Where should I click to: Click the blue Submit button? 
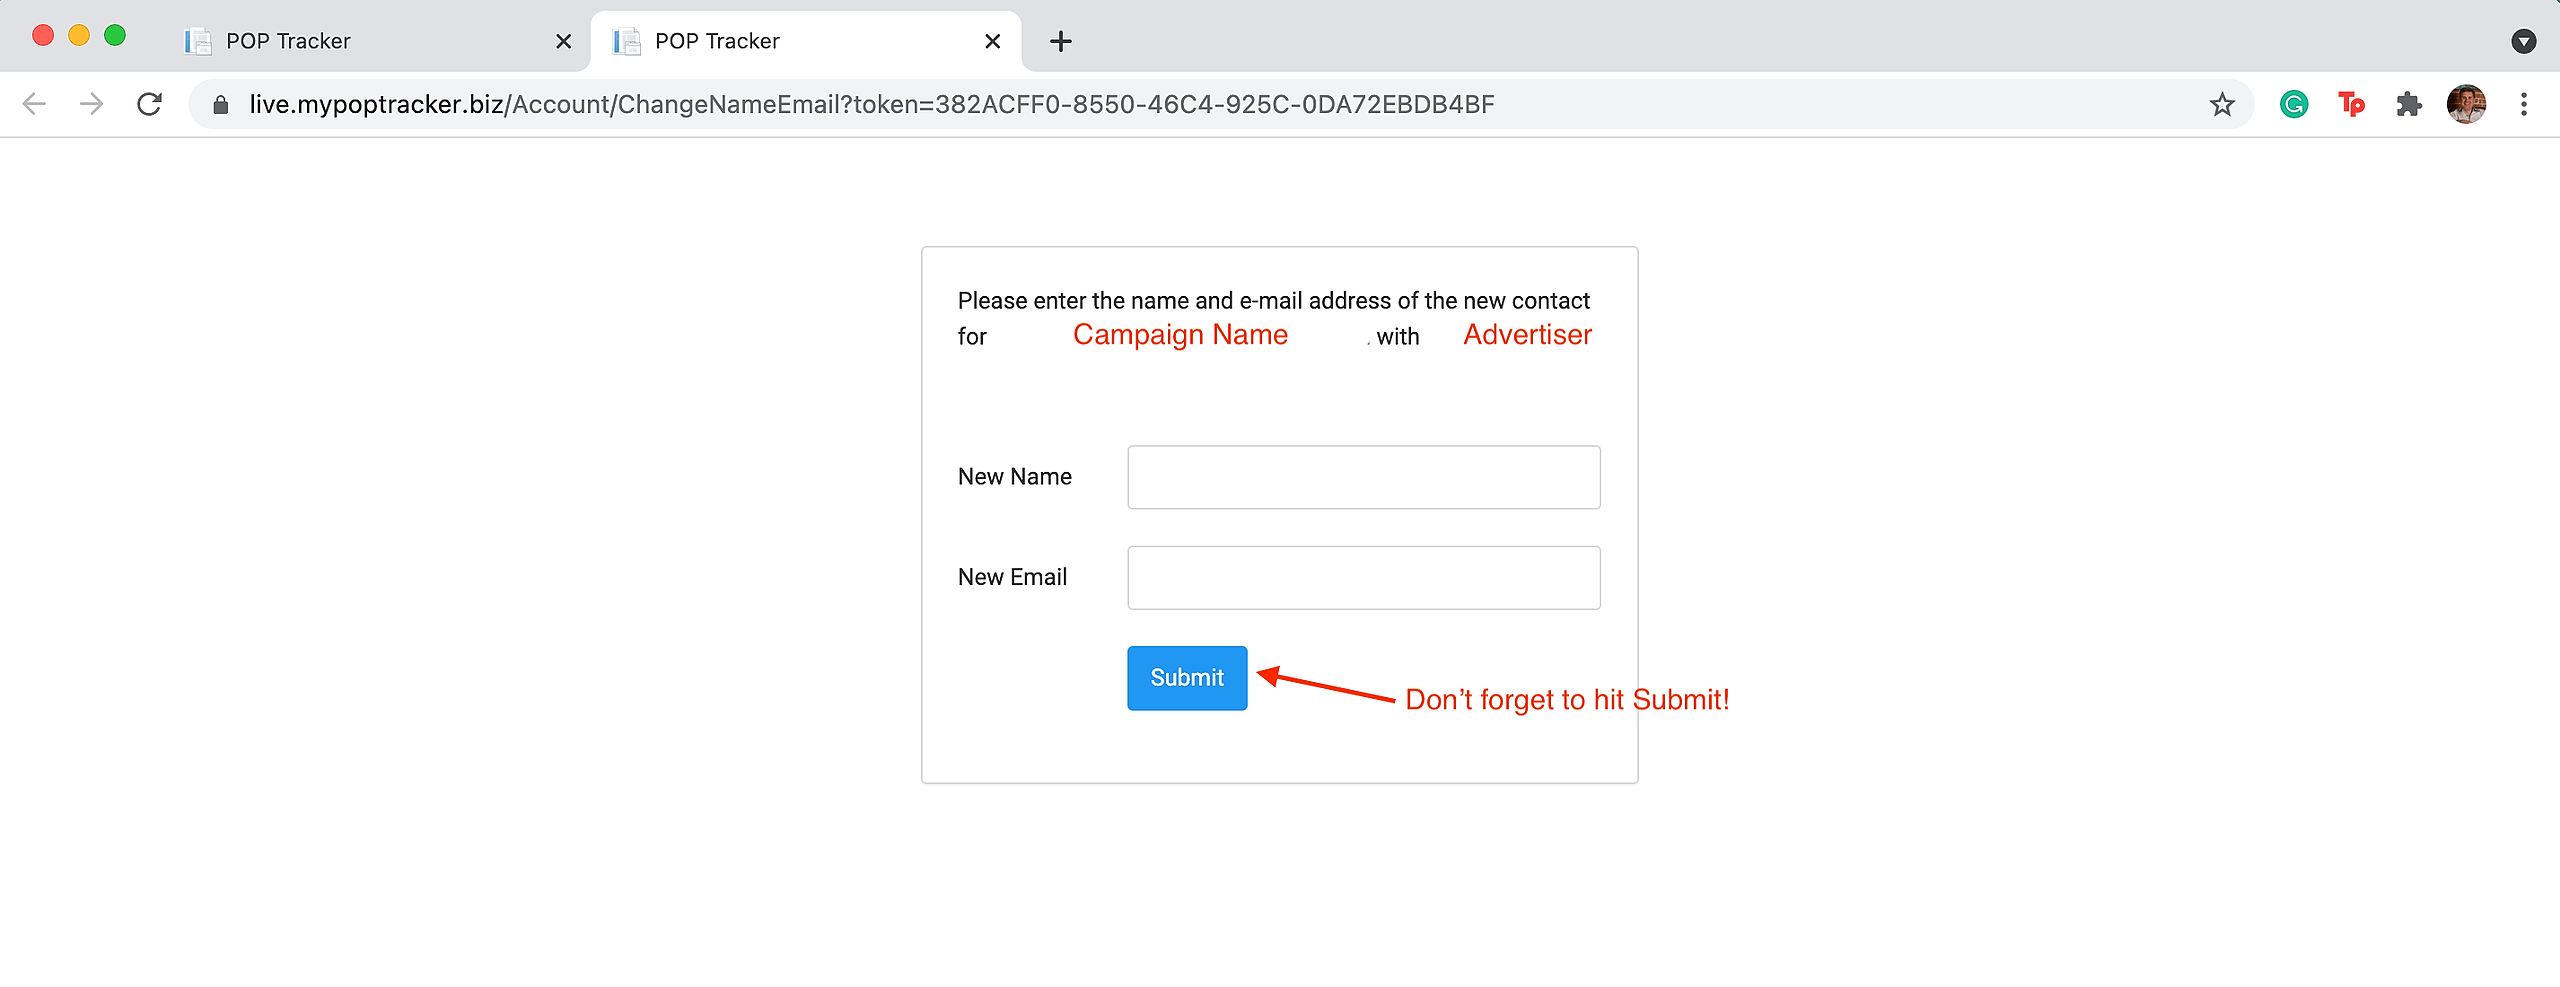click(1187, 678)
